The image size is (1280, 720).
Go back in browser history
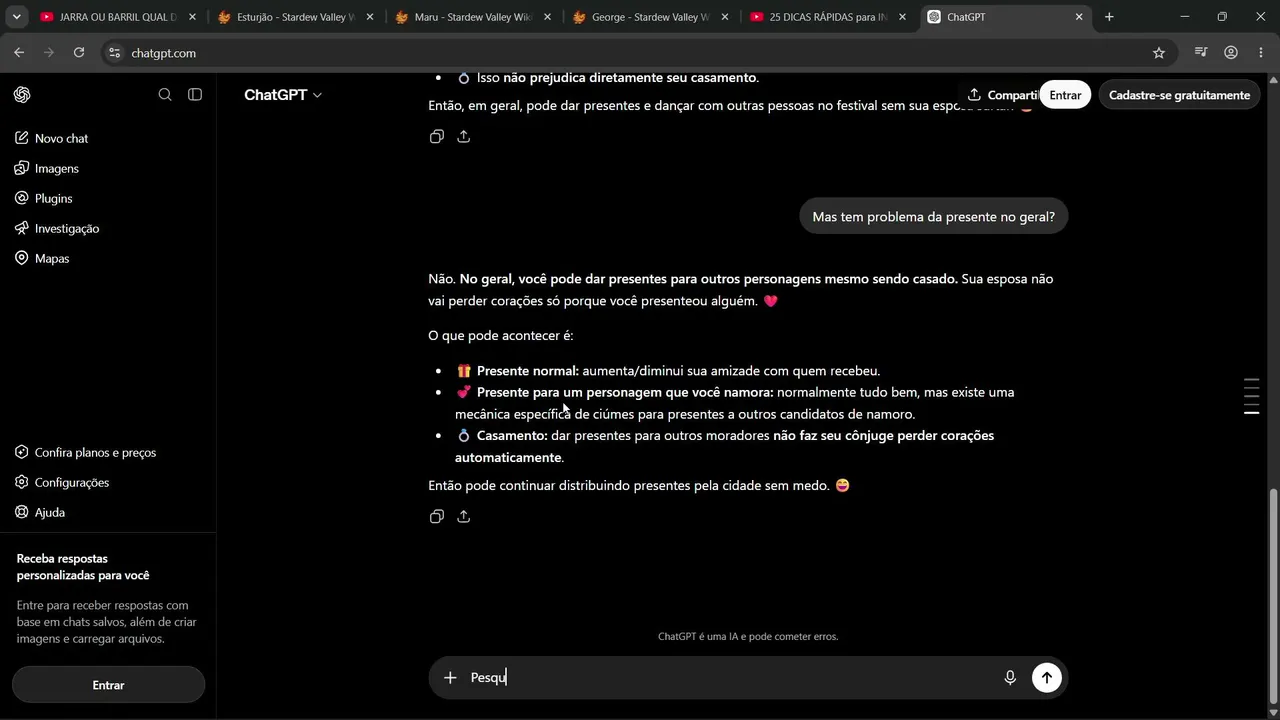coord(19,53)
